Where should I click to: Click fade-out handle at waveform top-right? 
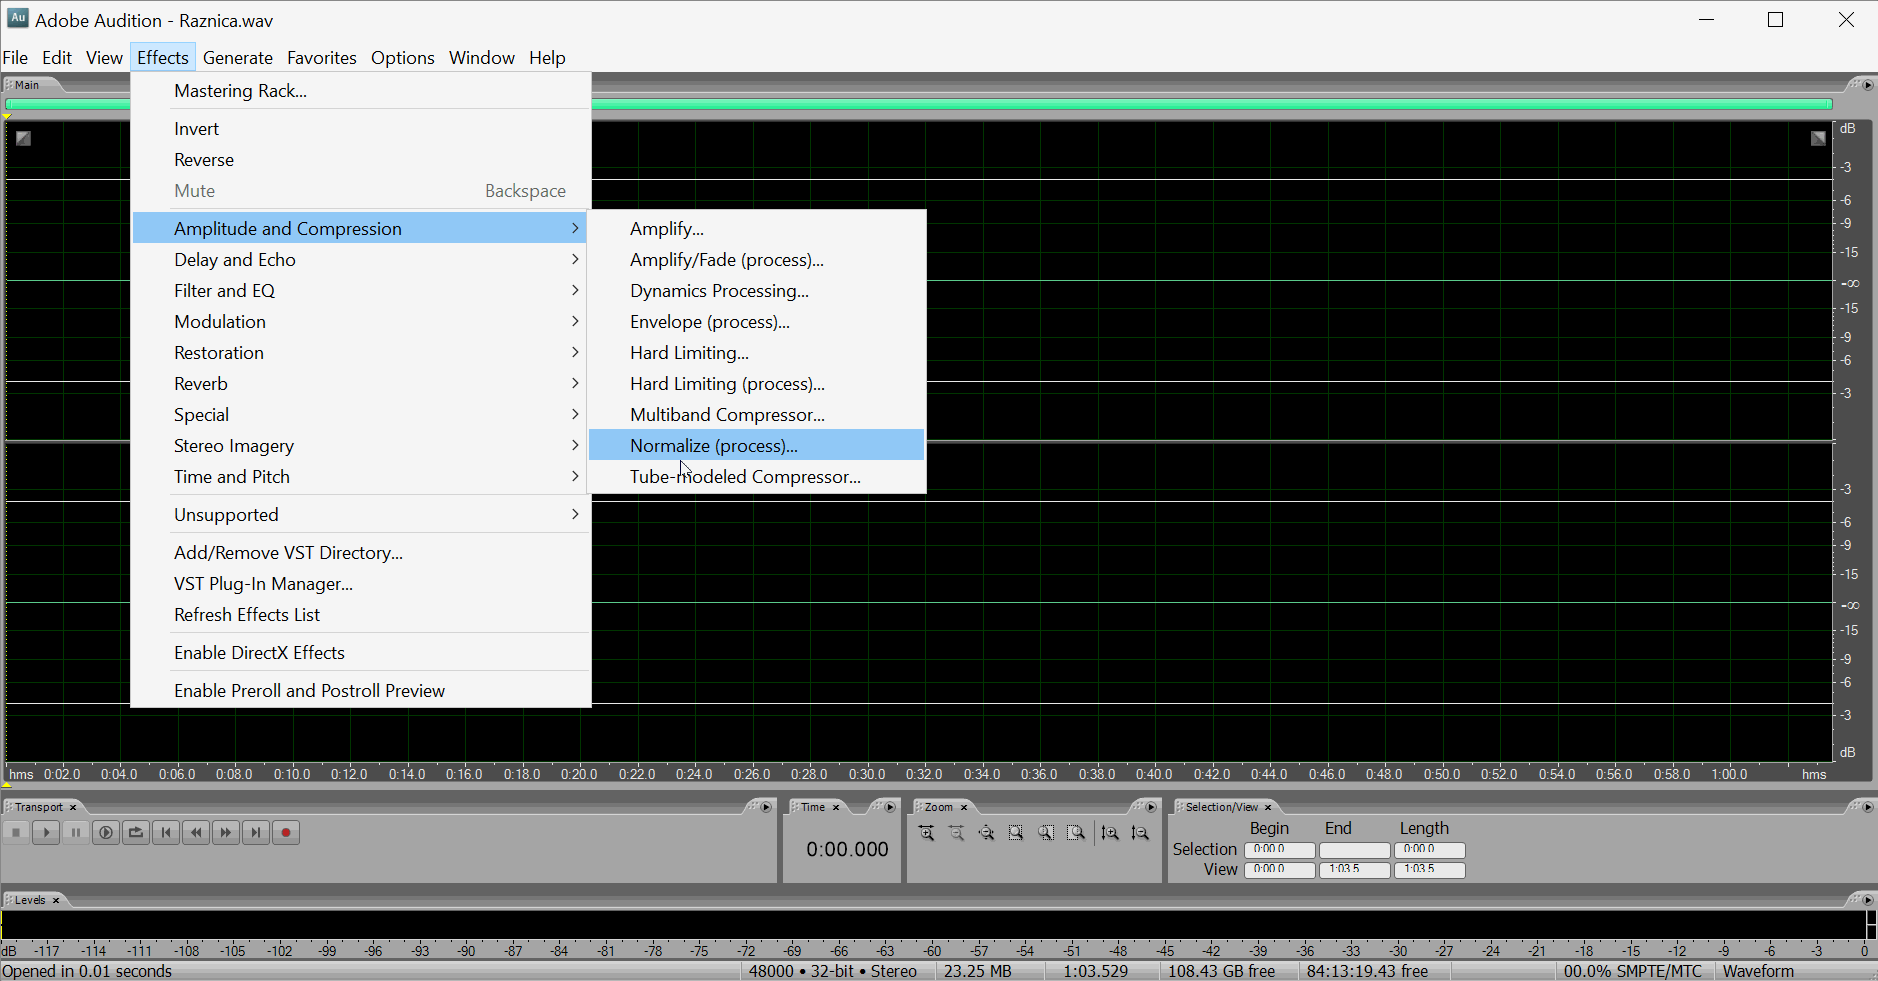[x=1818, y=138]
